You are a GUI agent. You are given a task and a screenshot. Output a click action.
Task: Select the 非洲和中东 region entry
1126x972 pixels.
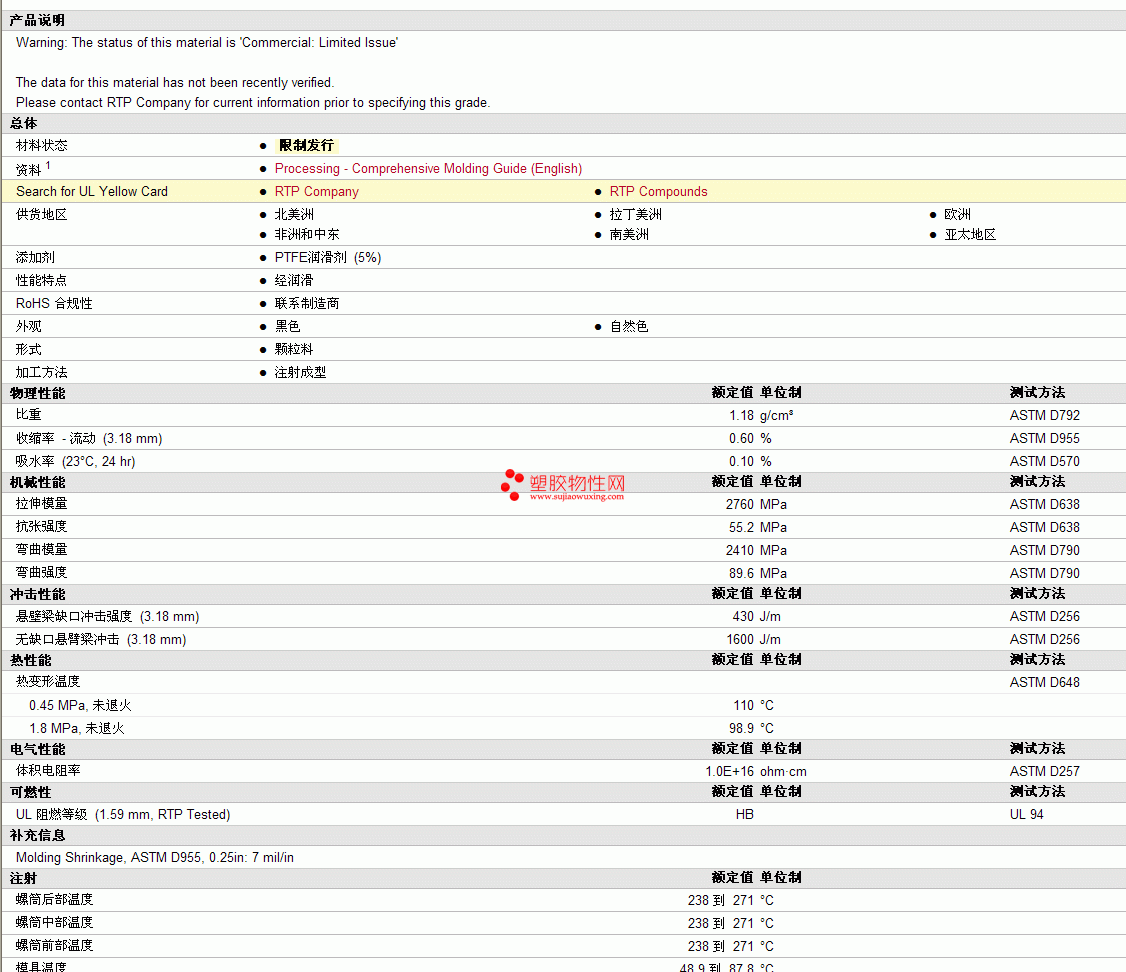[x=307, y=235]
